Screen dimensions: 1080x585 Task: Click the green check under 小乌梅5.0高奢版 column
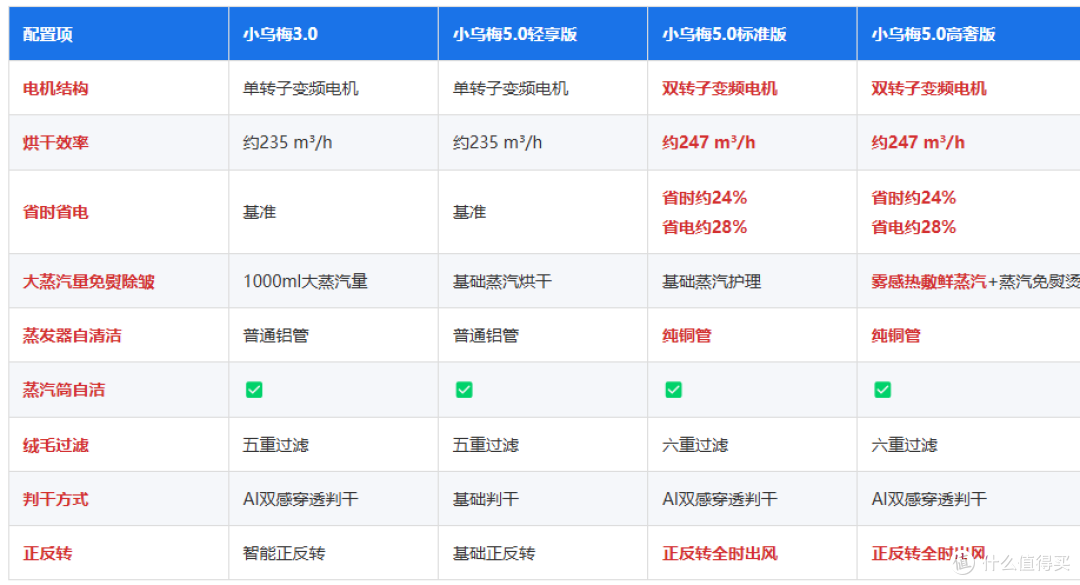pos(882,390)
